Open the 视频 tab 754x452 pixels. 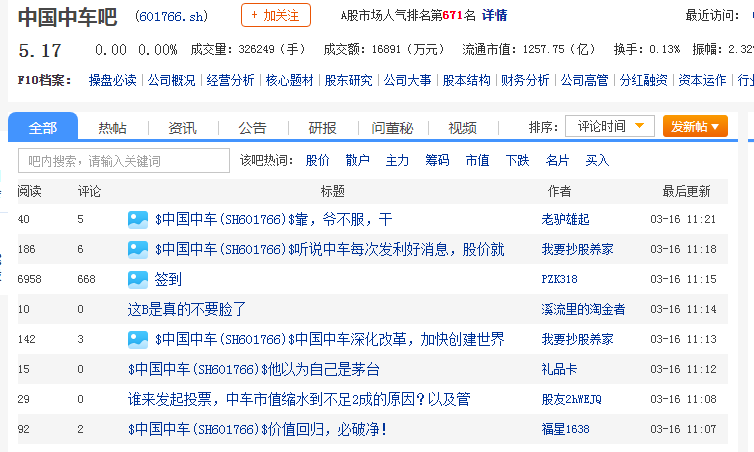coord(463,127)
